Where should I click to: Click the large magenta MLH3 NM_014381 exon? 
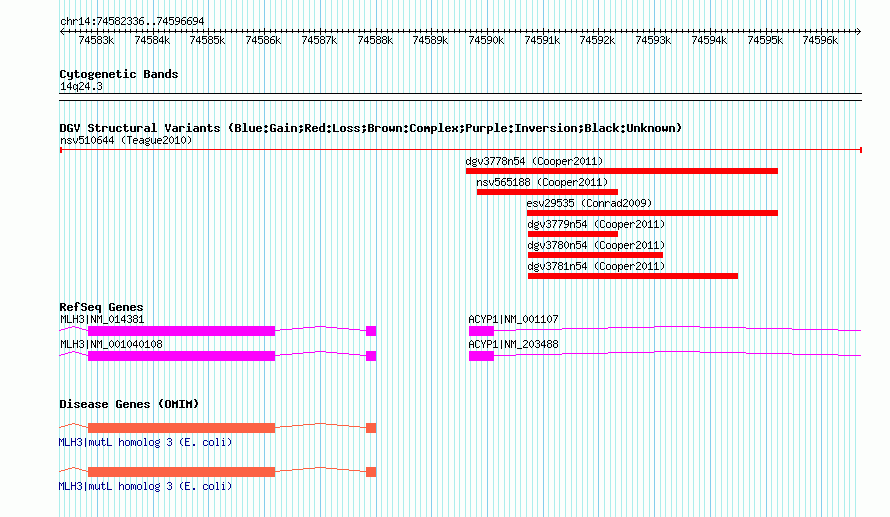point(182,331)
